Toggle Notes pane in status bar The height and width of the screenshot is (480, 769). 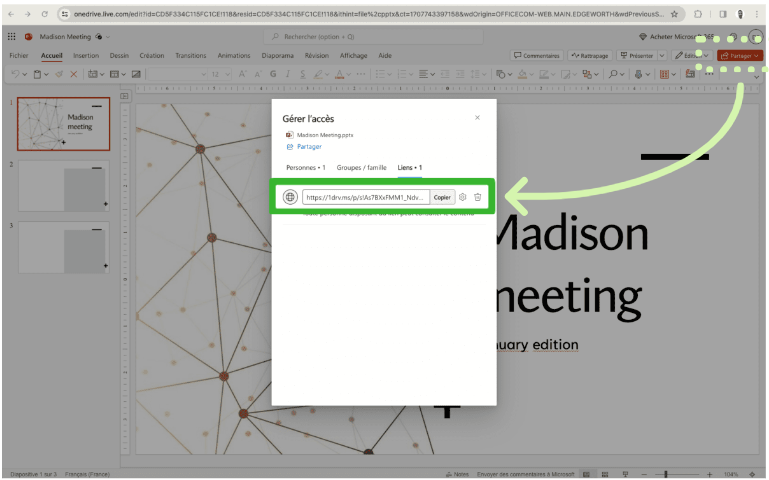tap(454, 473)
